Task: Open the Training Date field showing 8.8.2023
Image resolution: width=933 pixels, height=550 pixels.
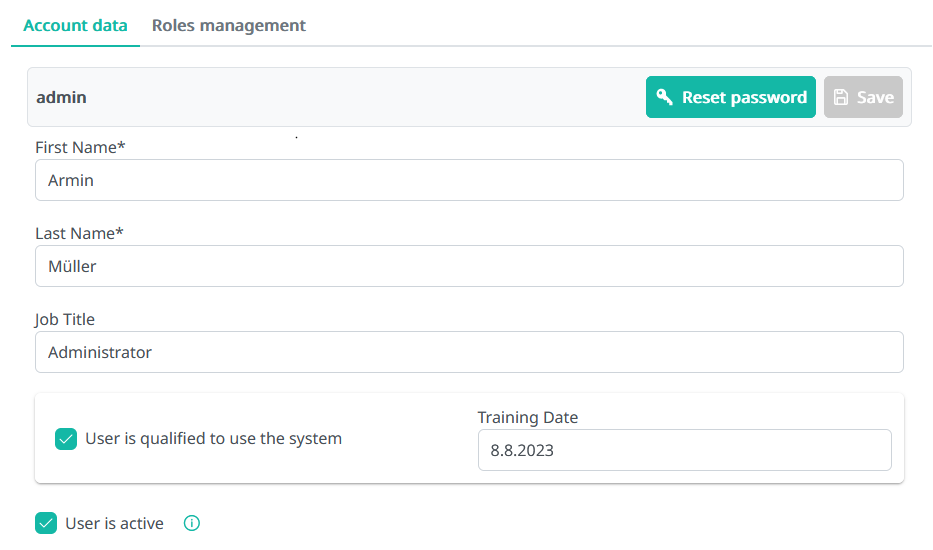Action: (684, 450)
